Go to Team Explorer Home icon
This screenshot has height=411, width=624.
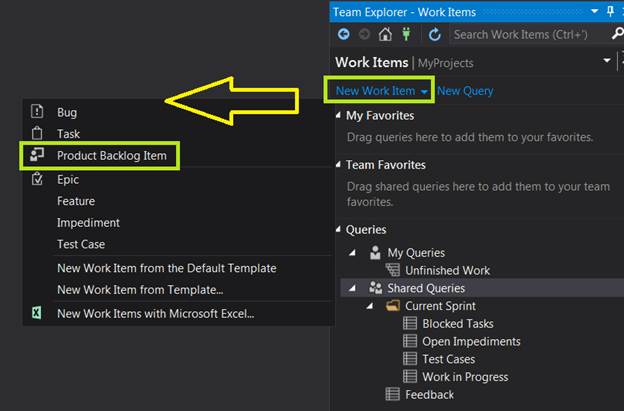385,35
